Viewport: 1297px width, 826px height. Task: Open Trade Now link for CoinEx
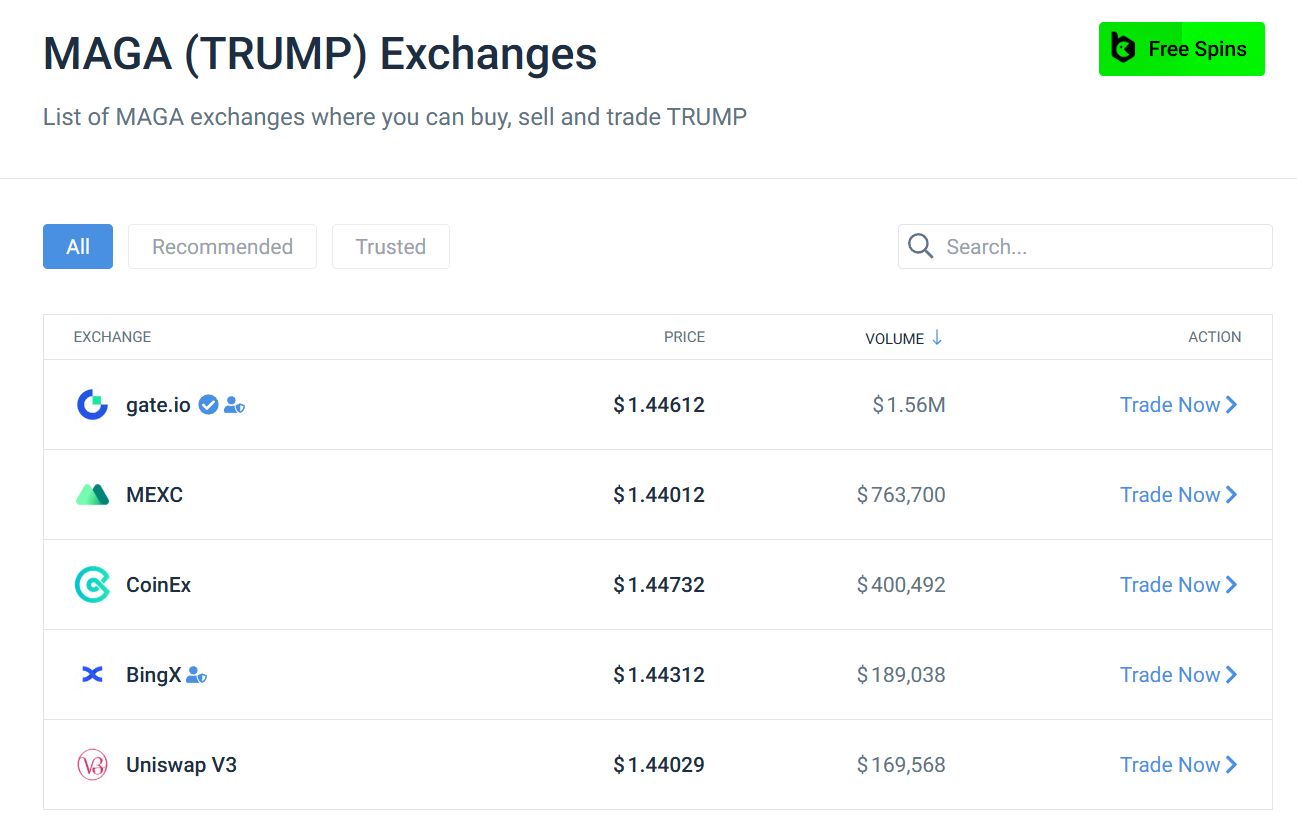click(x=1179, y=585)
